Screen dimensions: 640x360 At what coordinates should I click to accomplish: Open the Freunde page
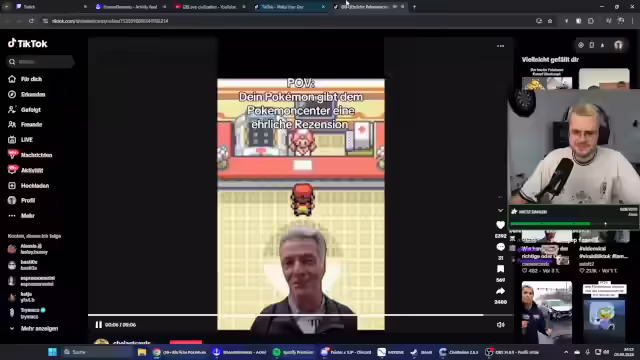point(25,124)
